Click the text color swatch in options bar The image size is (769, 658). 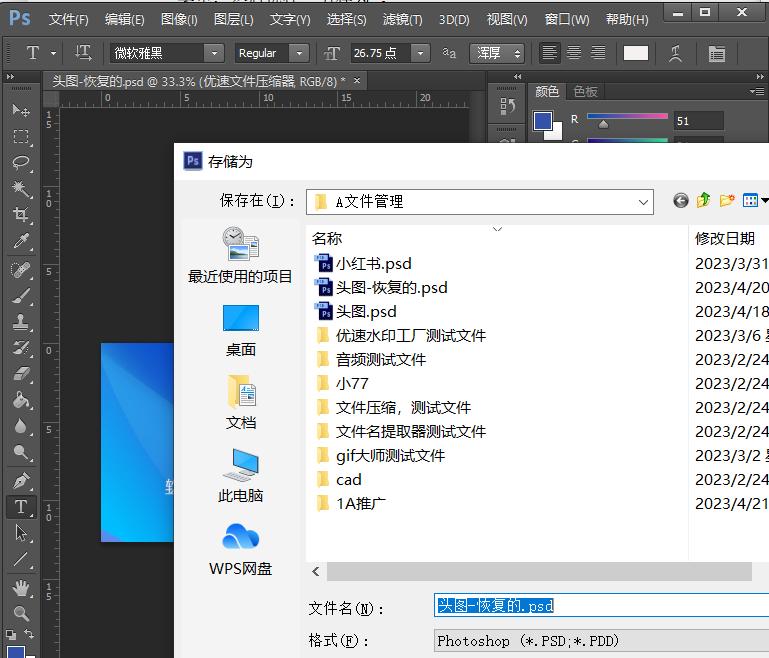tap(636, 53)
